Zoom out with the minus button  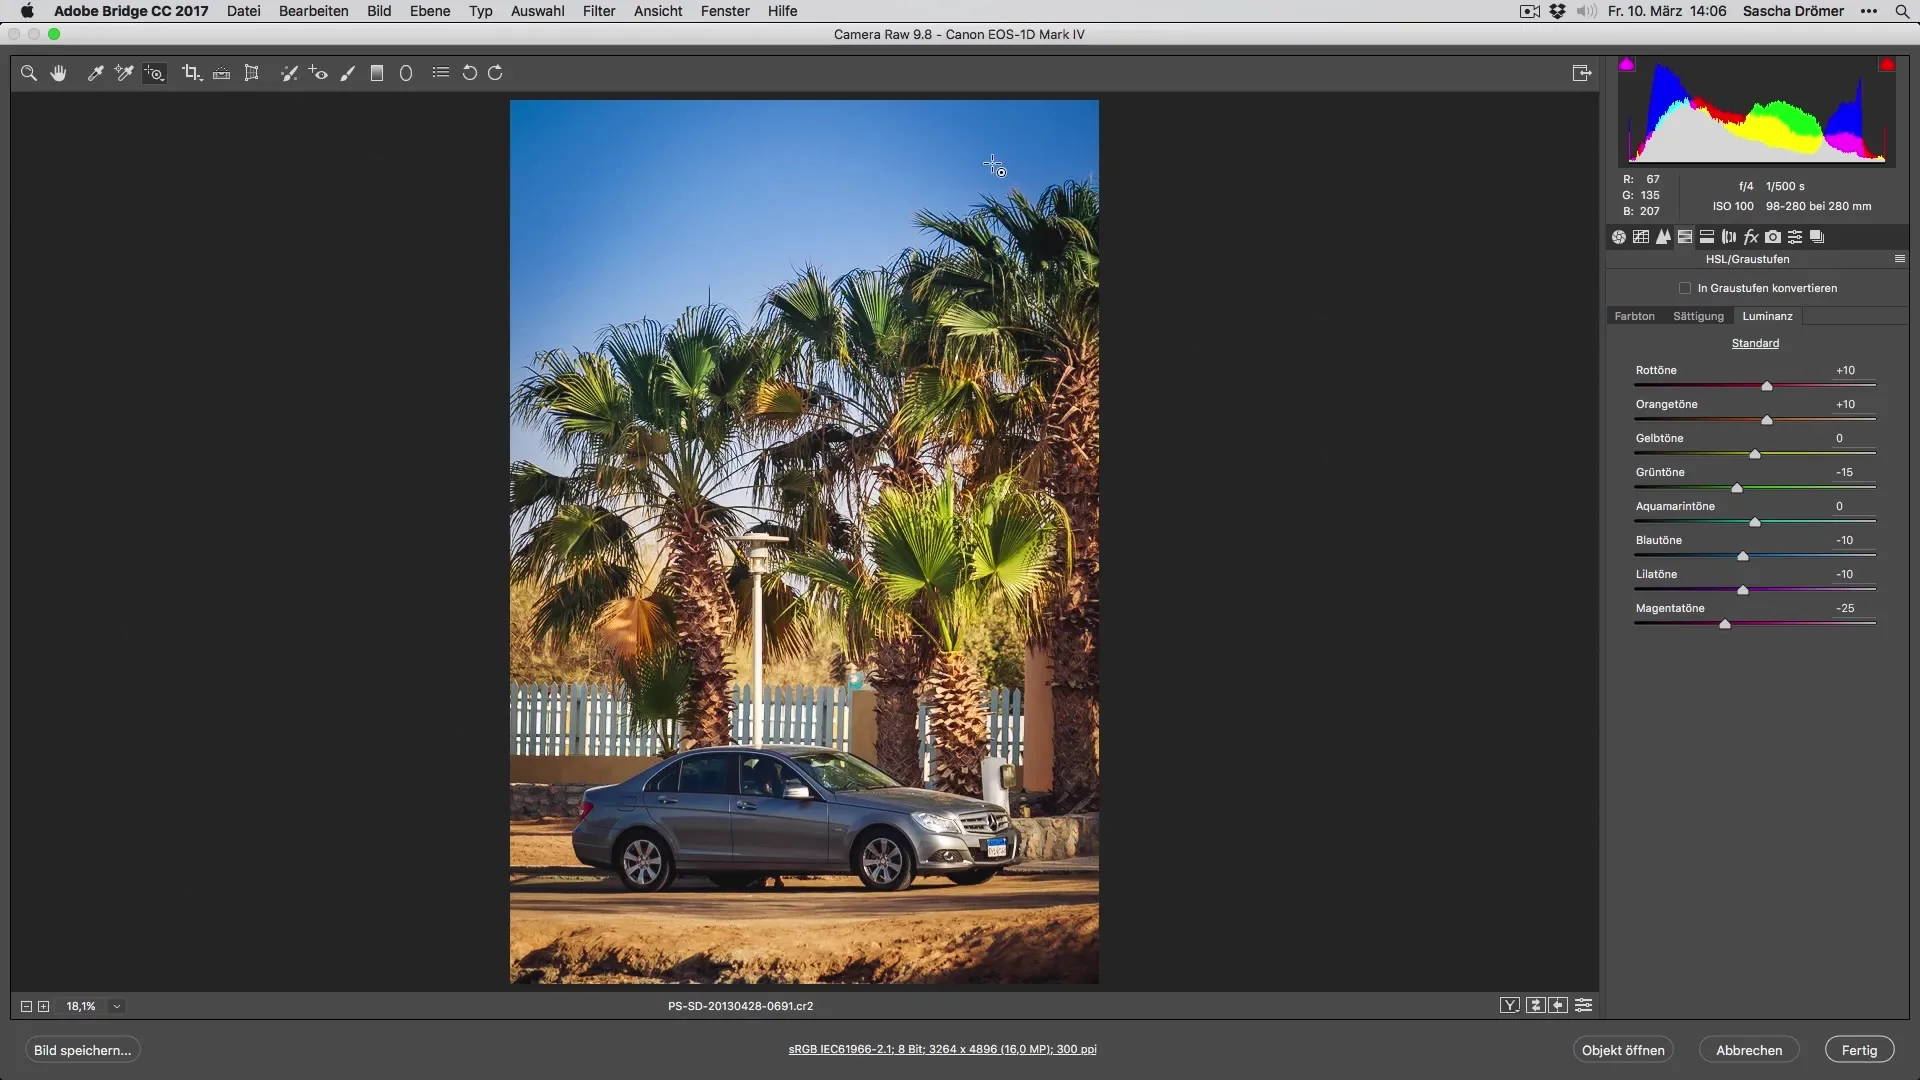point(27,1006)
